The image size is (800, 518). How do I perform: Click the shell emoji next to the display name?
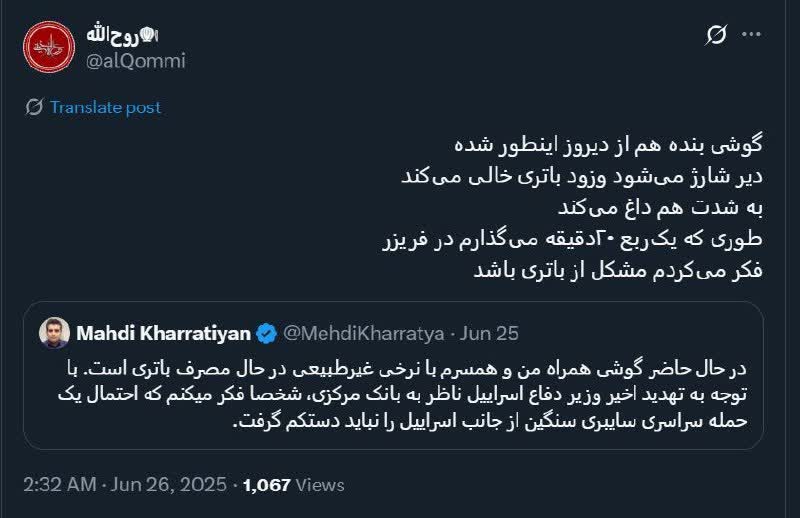[x=149, y=35]
